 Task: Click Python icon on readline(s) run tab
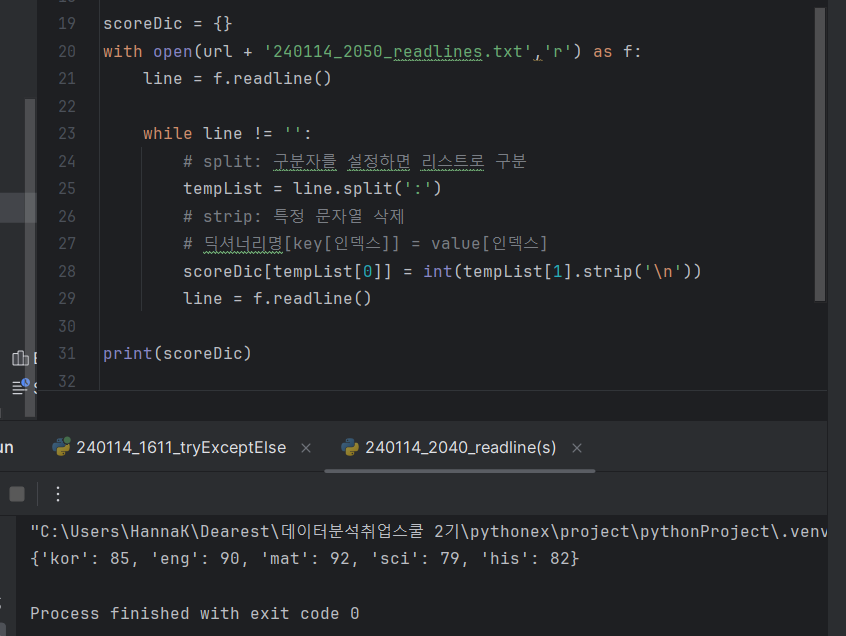click(x=350, y=447)
